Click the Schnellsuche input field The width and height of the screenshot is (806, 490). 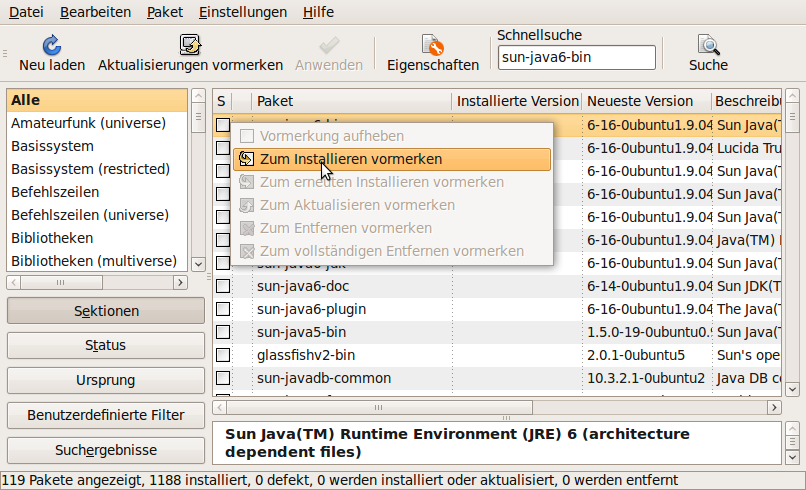pyautogui.click(x=576, y=57)
